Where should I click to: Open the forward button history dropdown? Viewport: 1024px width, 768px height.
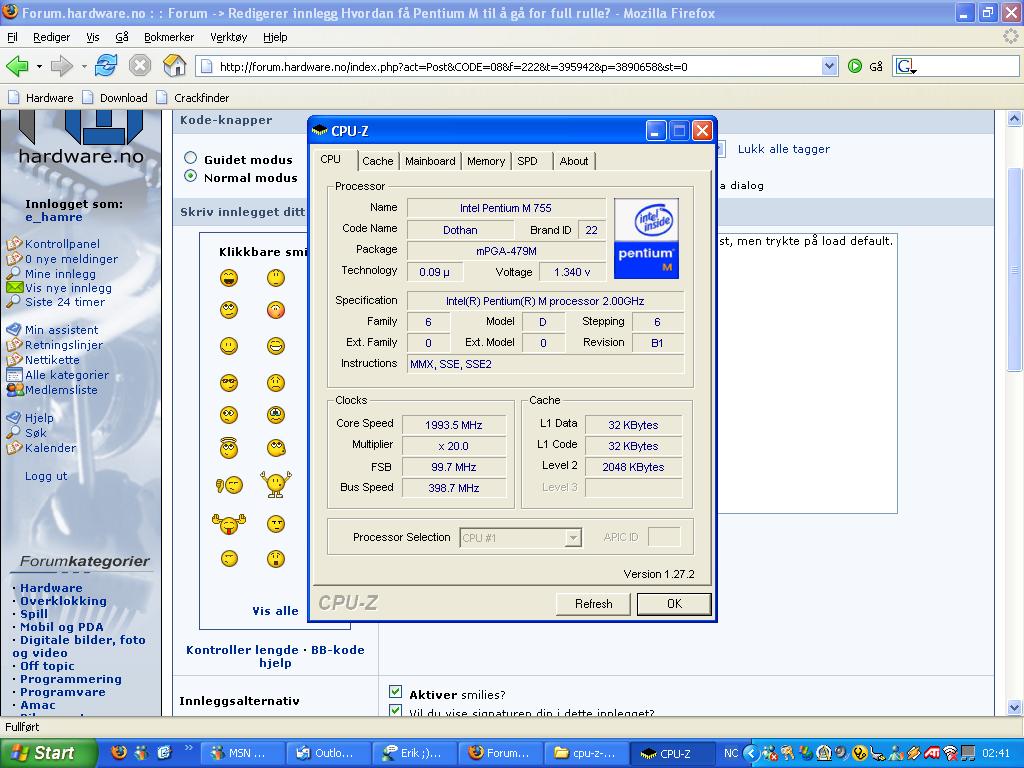pos(84,66)
